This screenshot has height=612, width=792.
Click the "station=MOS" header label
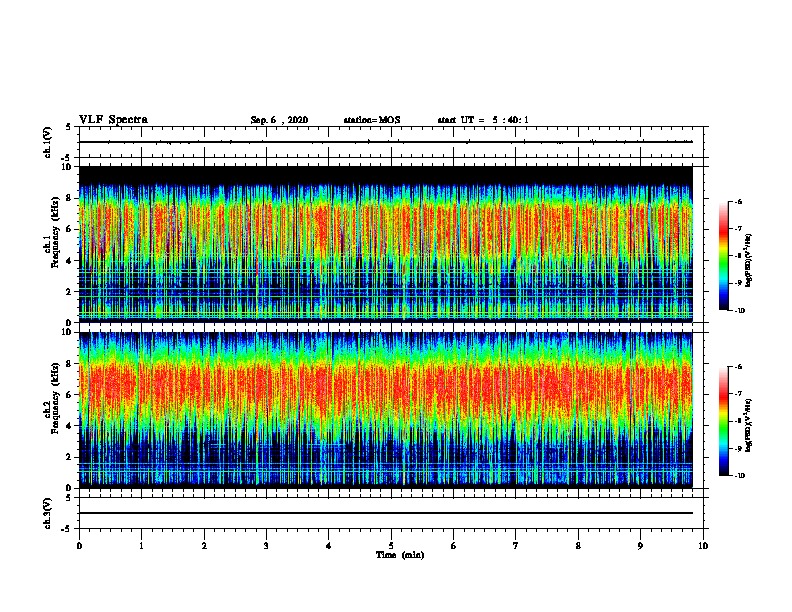coord(372,120)
